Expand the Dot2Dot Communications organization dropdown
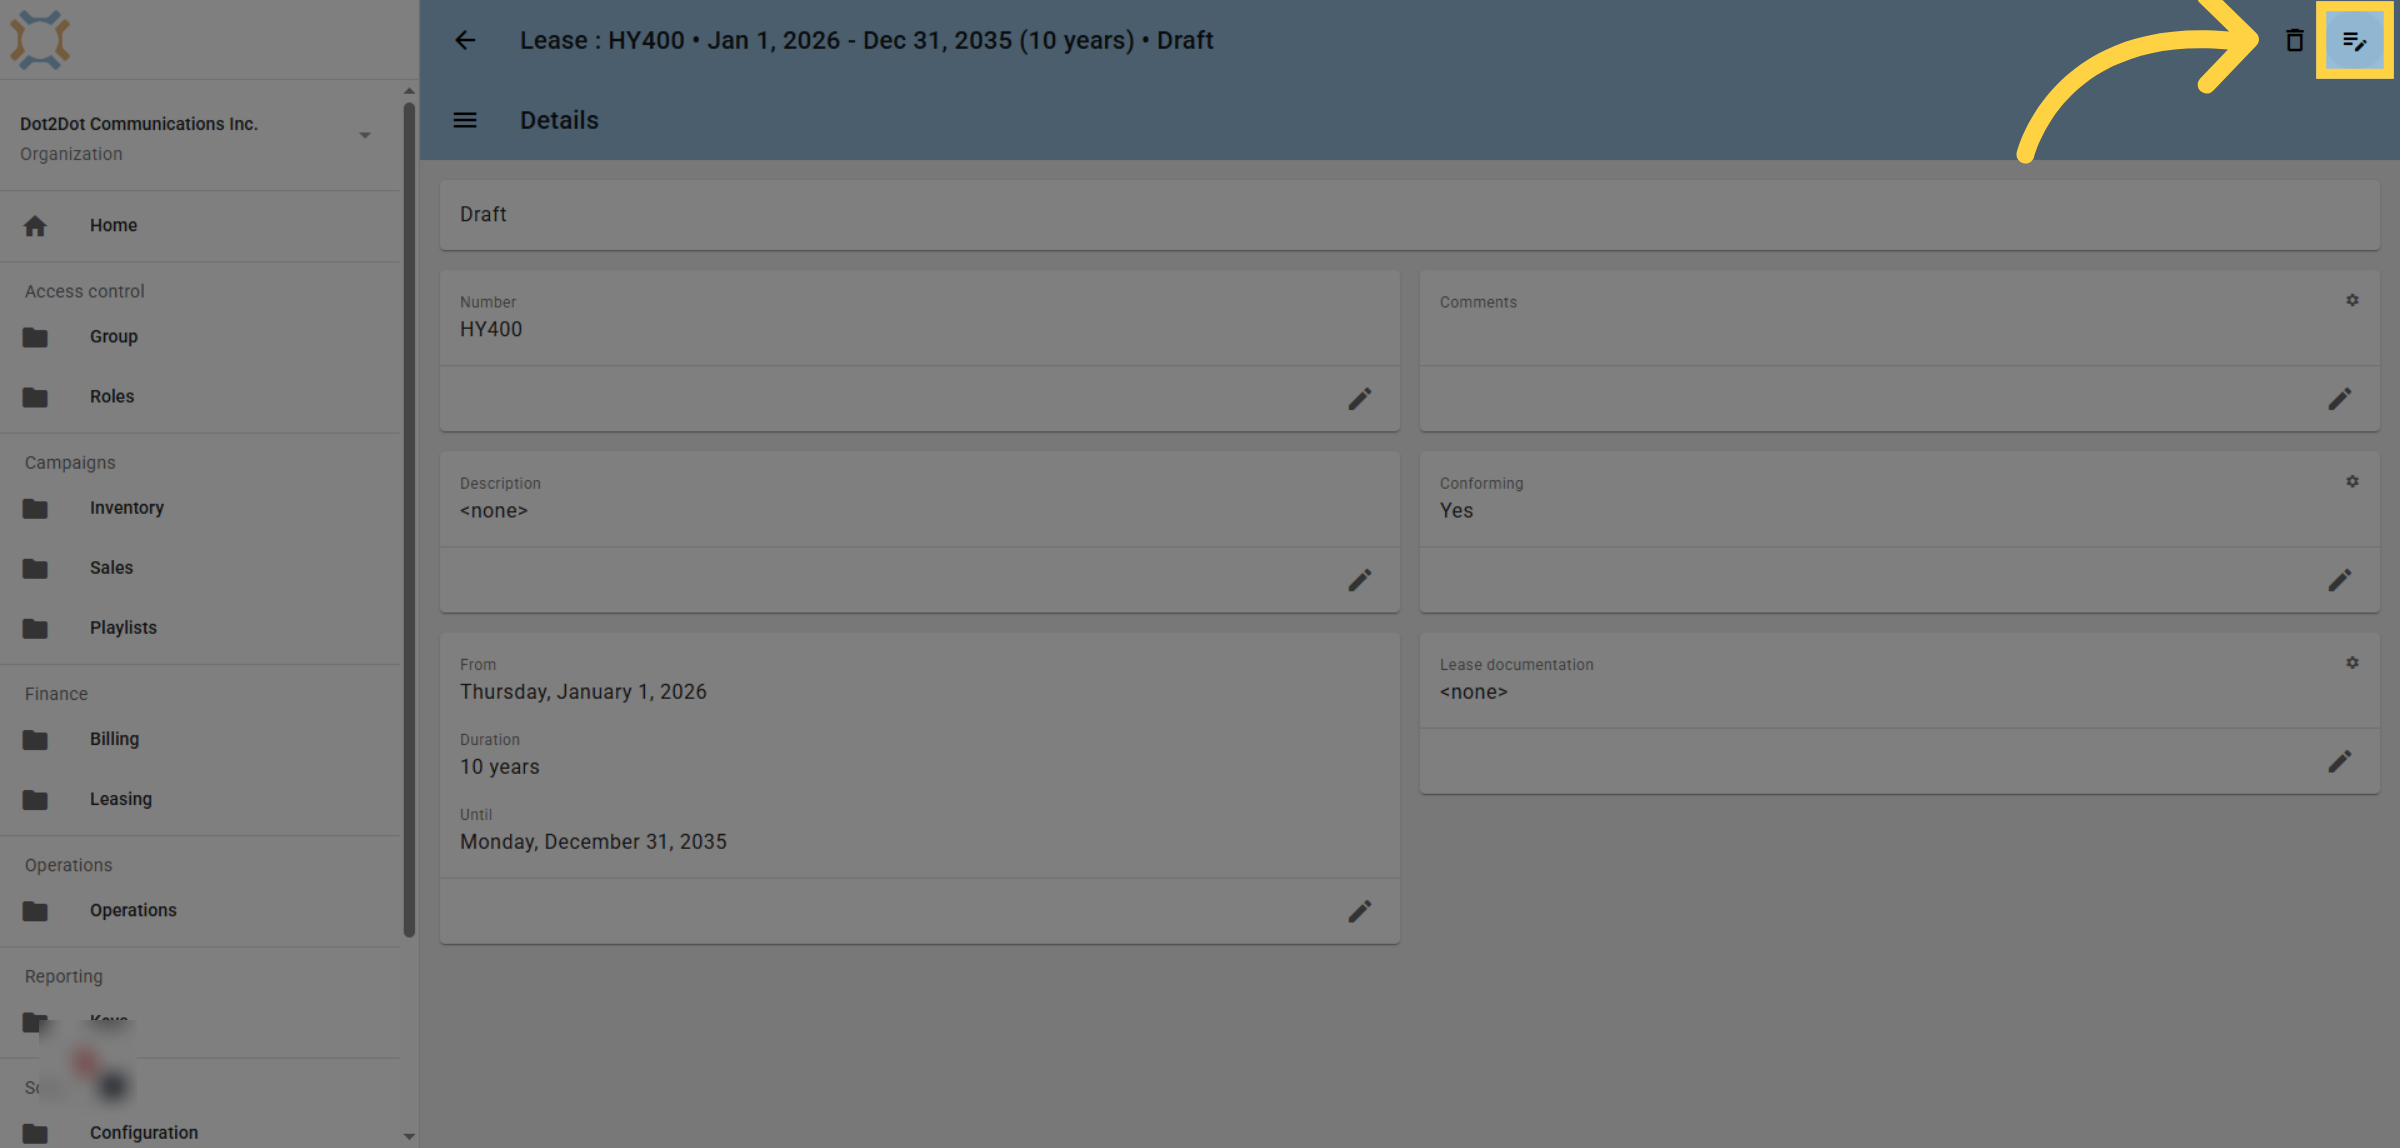 pyautogui.click(x=365, y=135)
